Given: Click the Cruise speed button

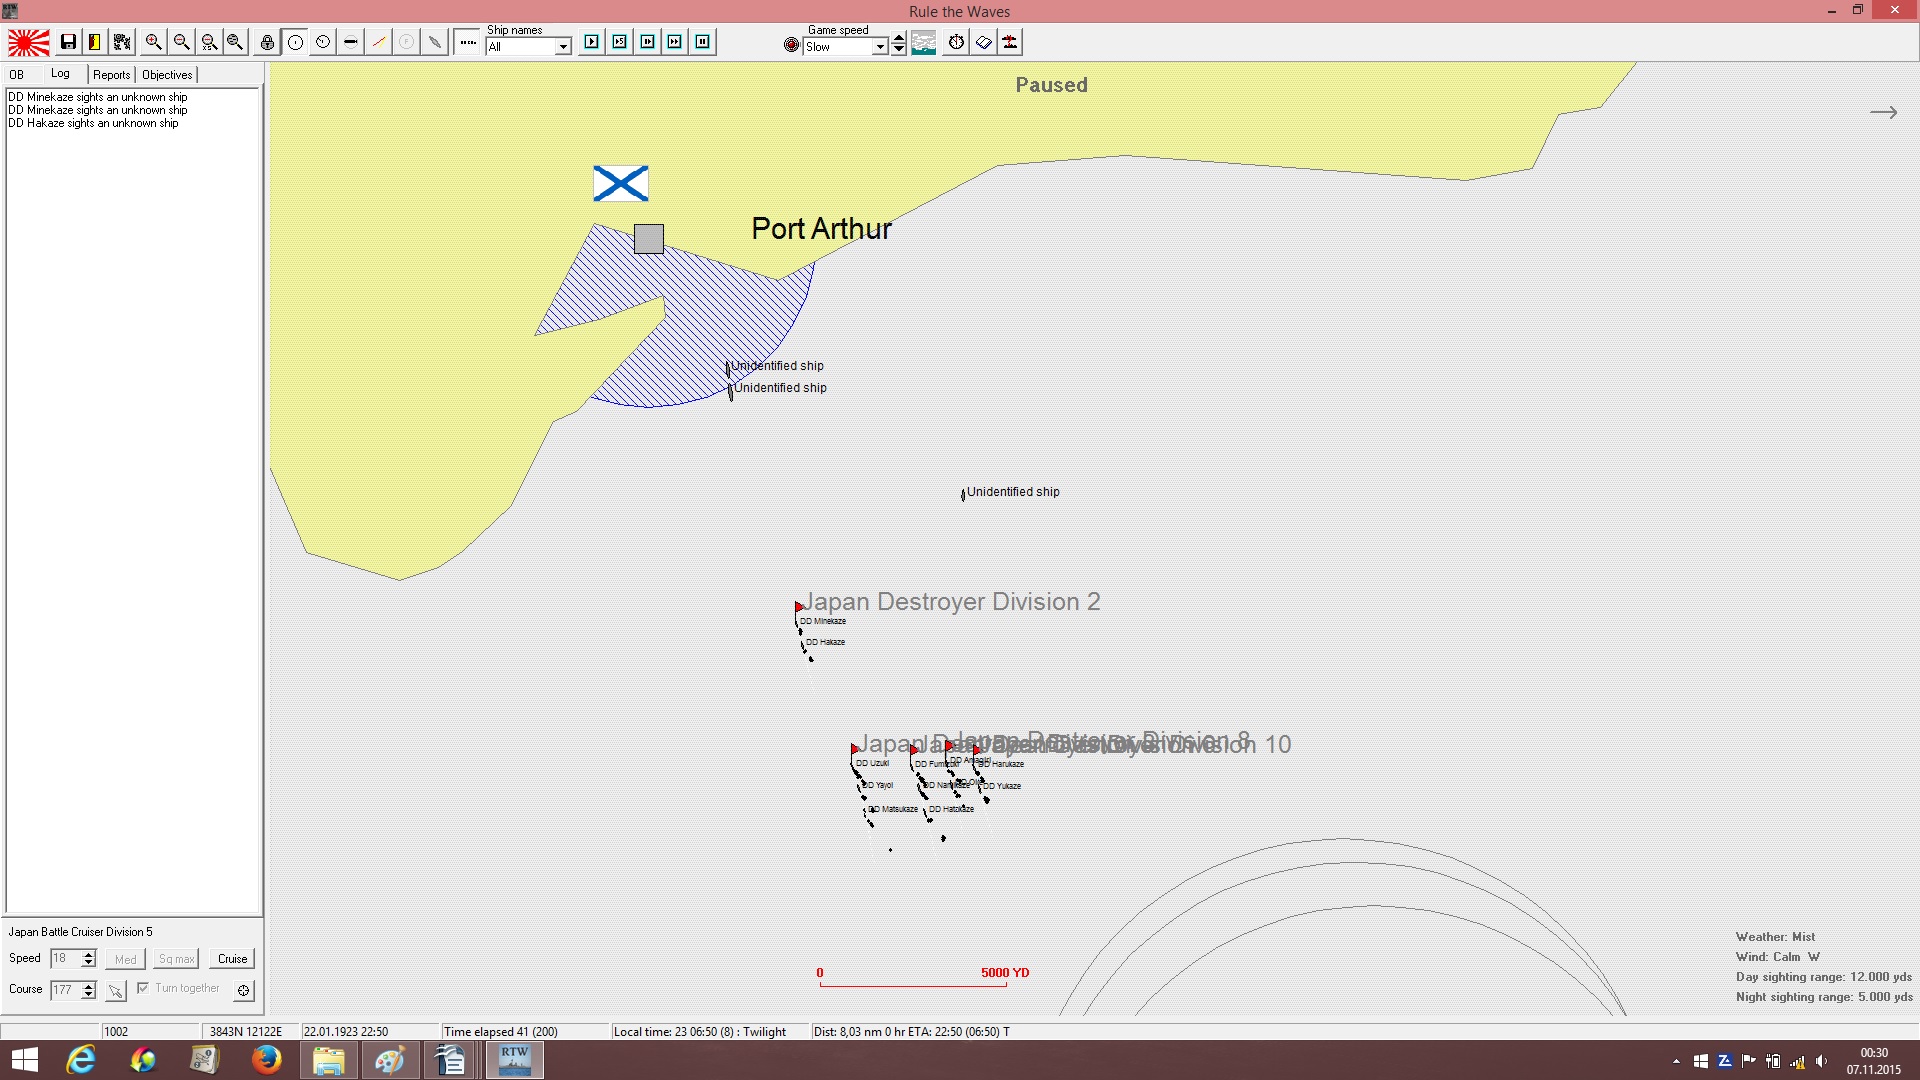Looking at the screenshot, I should 233,959.
